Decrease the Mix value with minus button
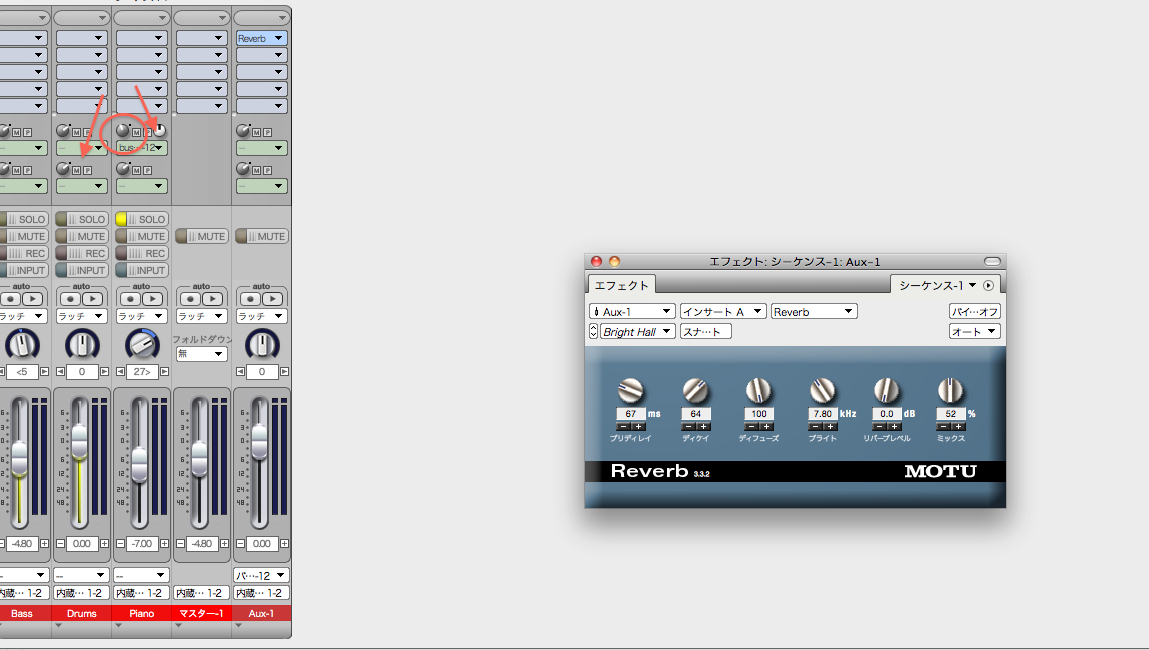The width and height of the screenshot is (1149, 650). pos(943,426)
